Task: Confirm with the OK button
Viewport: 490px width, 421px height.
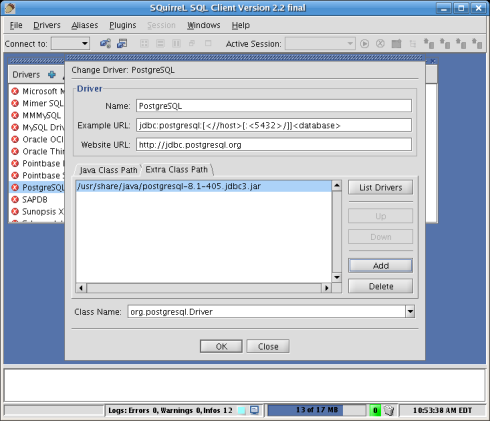Action: [221, 346]
